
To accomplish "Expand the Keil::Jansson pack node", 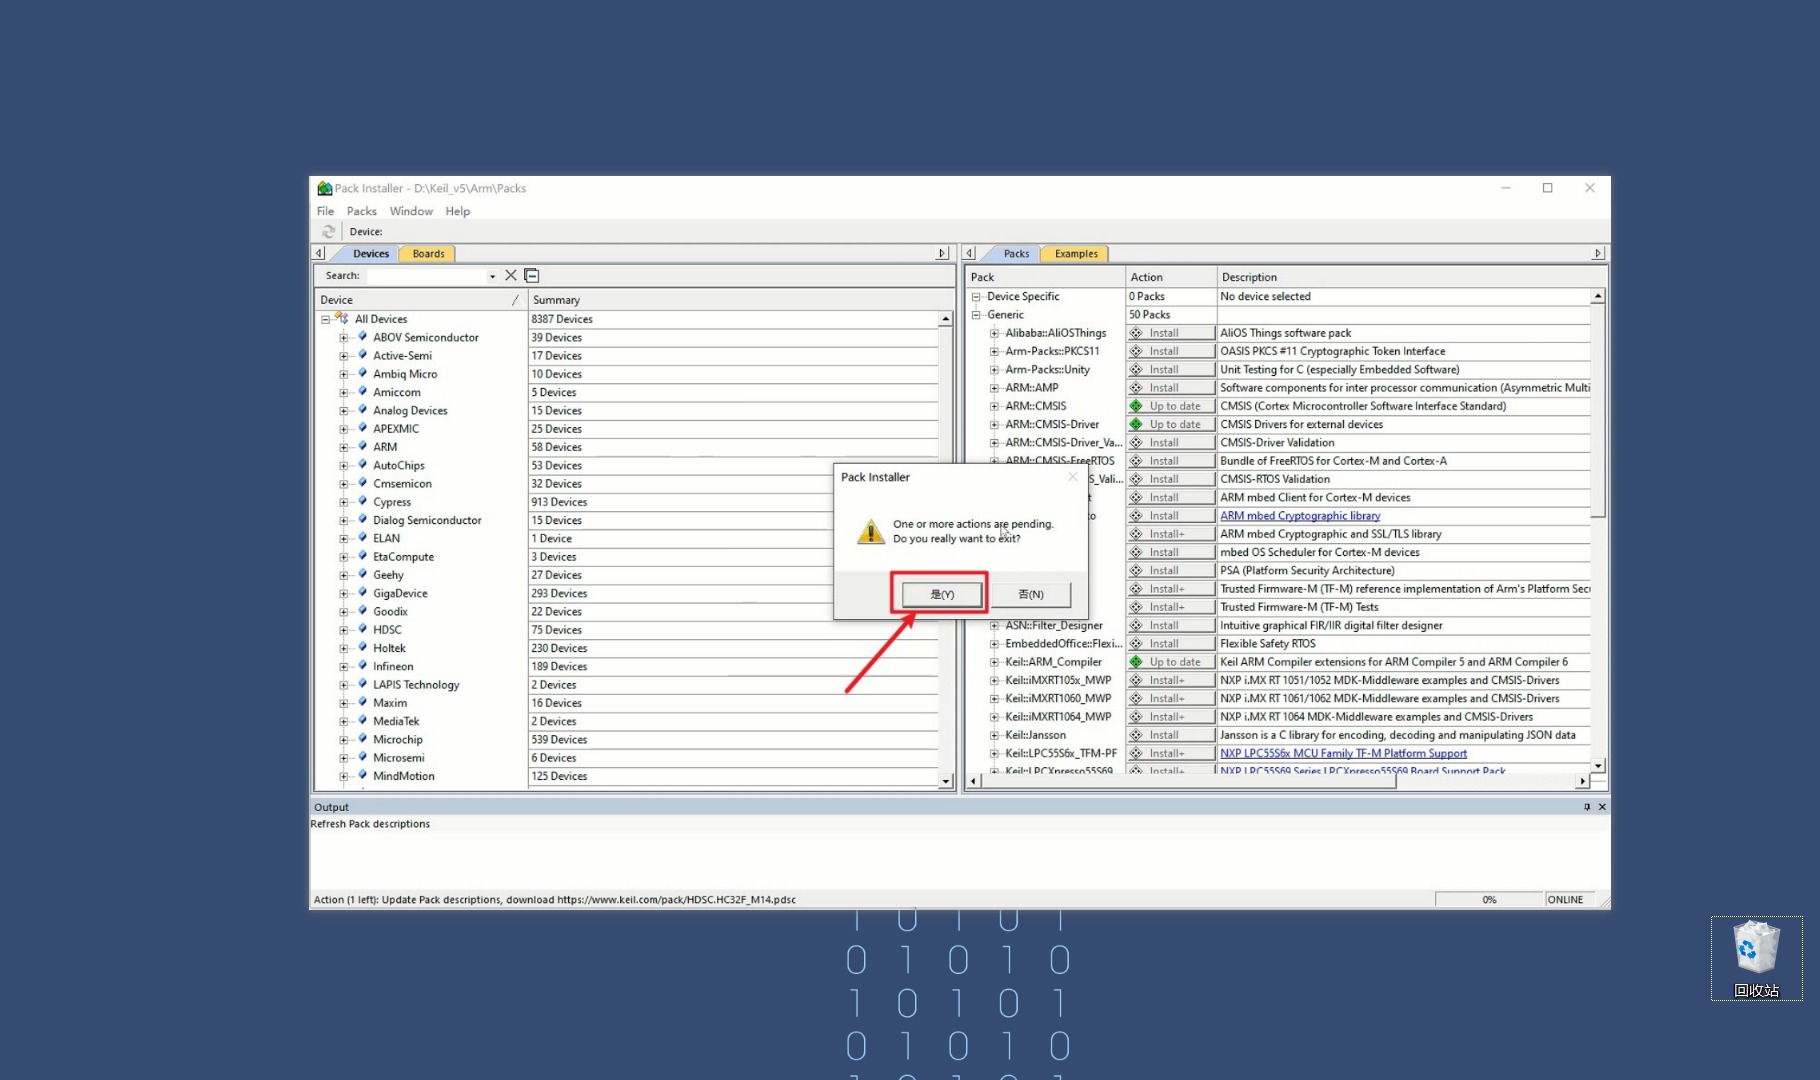I will [x=994, y=735].
